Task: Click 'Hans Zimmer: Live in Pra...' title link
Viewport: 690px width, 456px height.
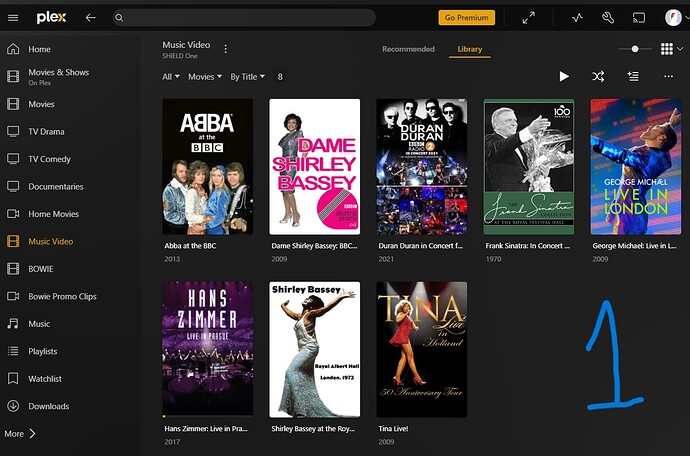Action: pos(206,429)
